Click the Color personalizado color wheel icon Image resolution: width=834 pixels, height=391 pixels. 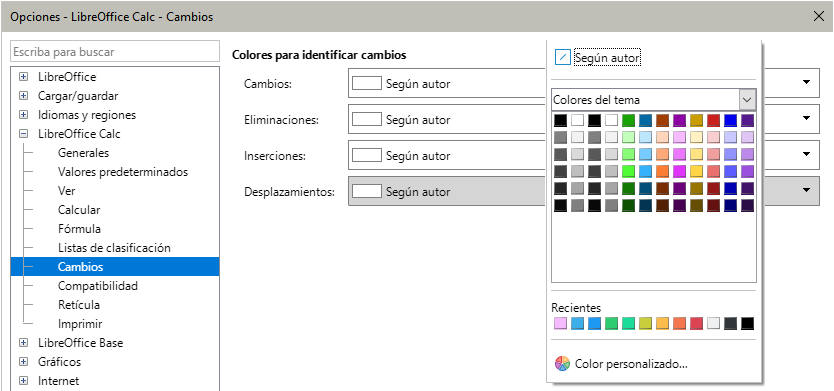[x=562, y=364]
